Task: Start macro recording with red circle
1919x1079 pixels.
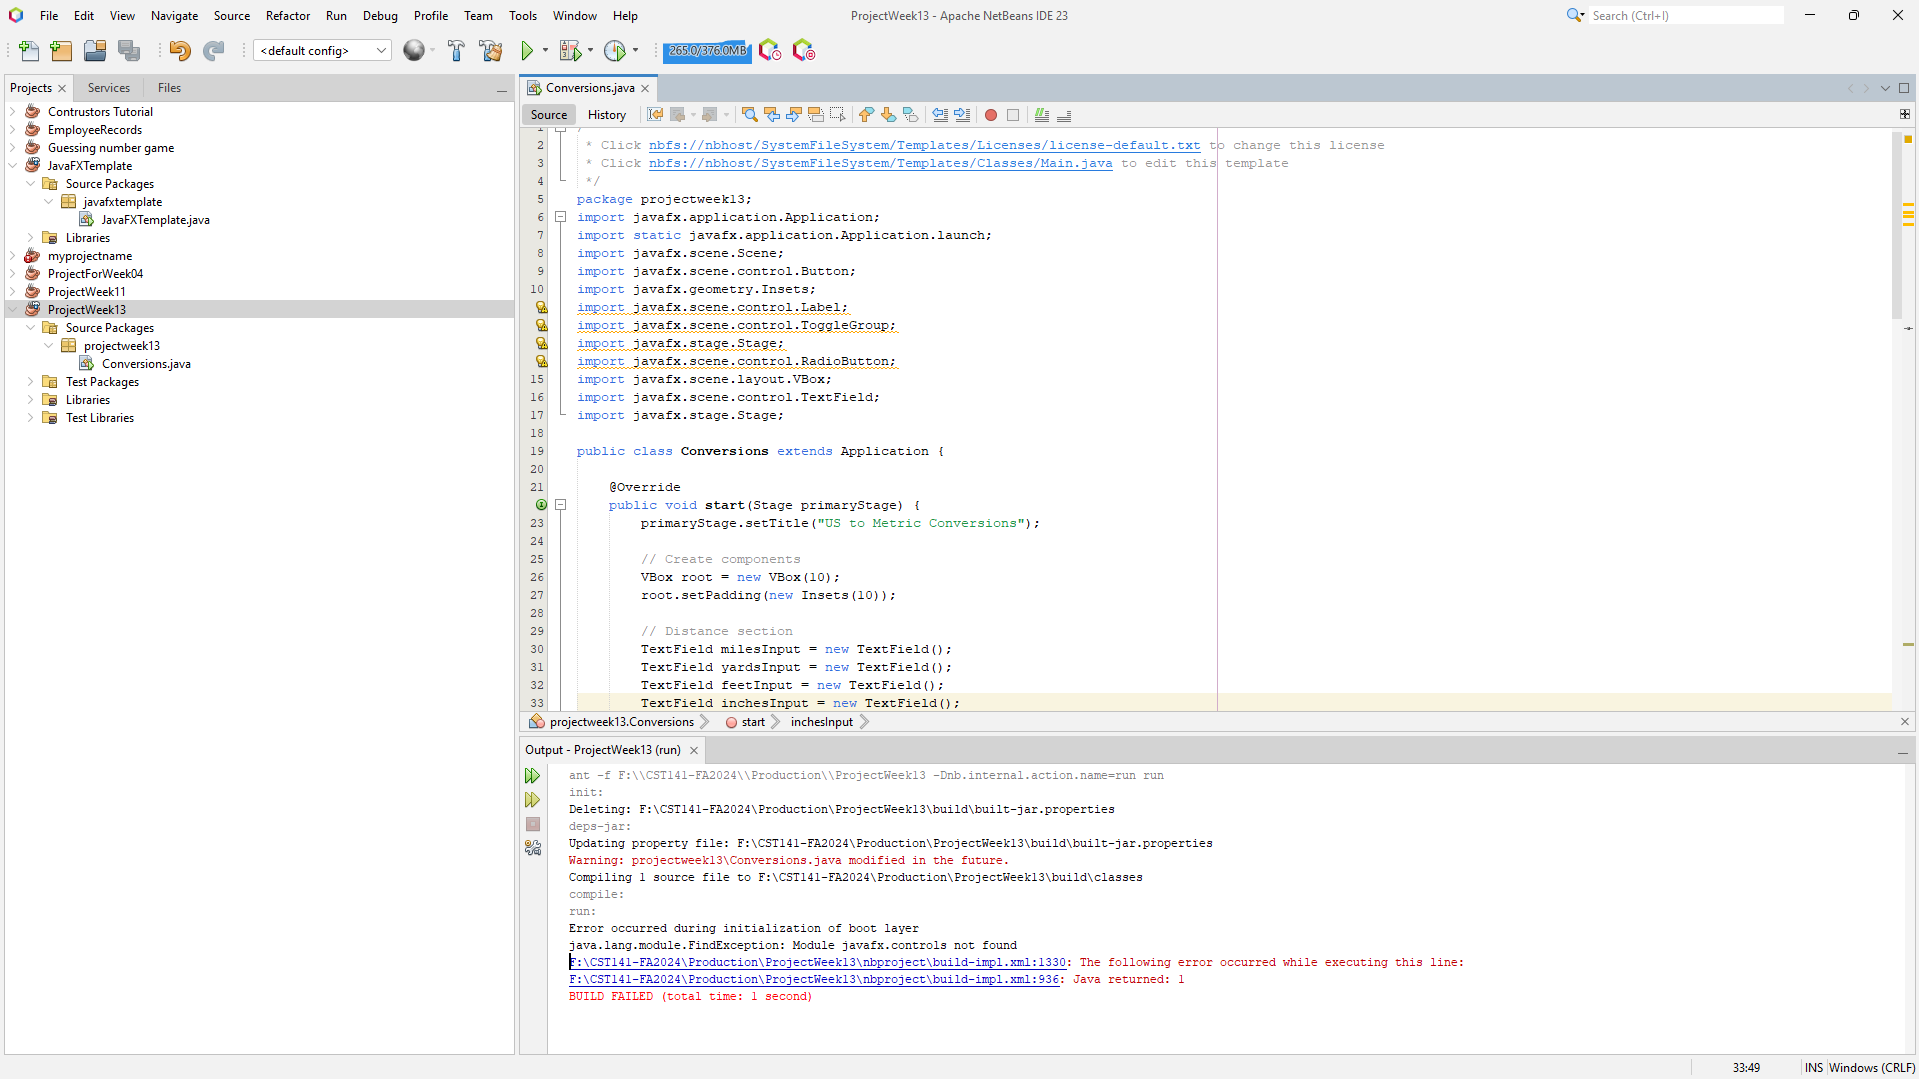Action: point(990,115)
